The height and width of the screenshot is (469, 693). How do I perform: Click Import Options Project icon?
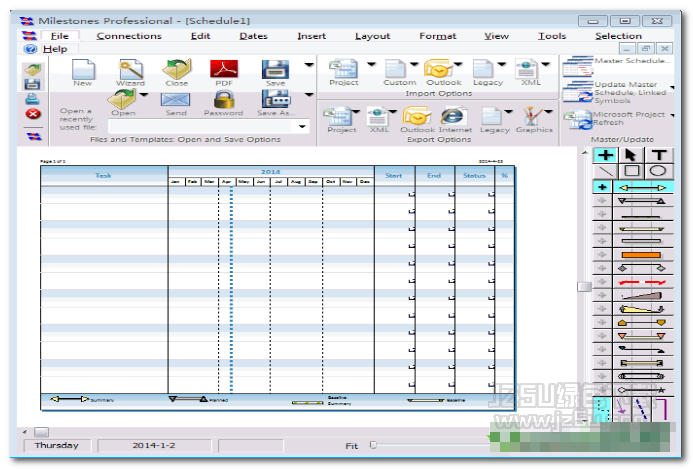pyautogui.click(x=343, y=69)
